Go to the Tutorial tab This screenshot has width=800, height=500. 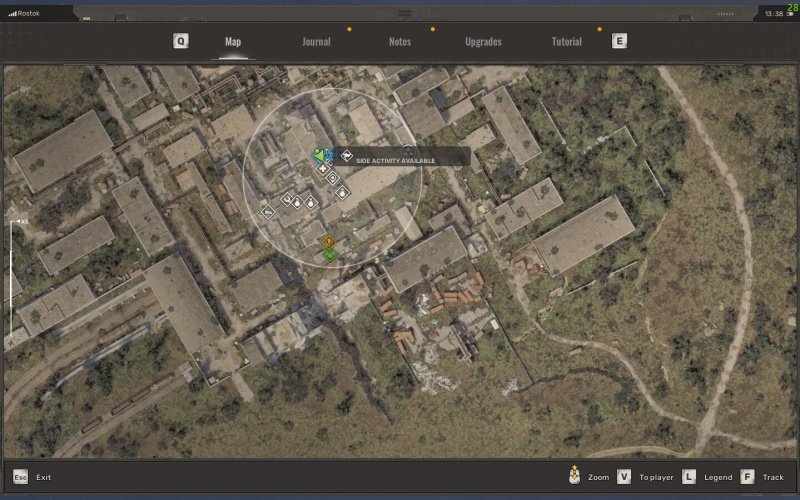[x=567, y=42]
